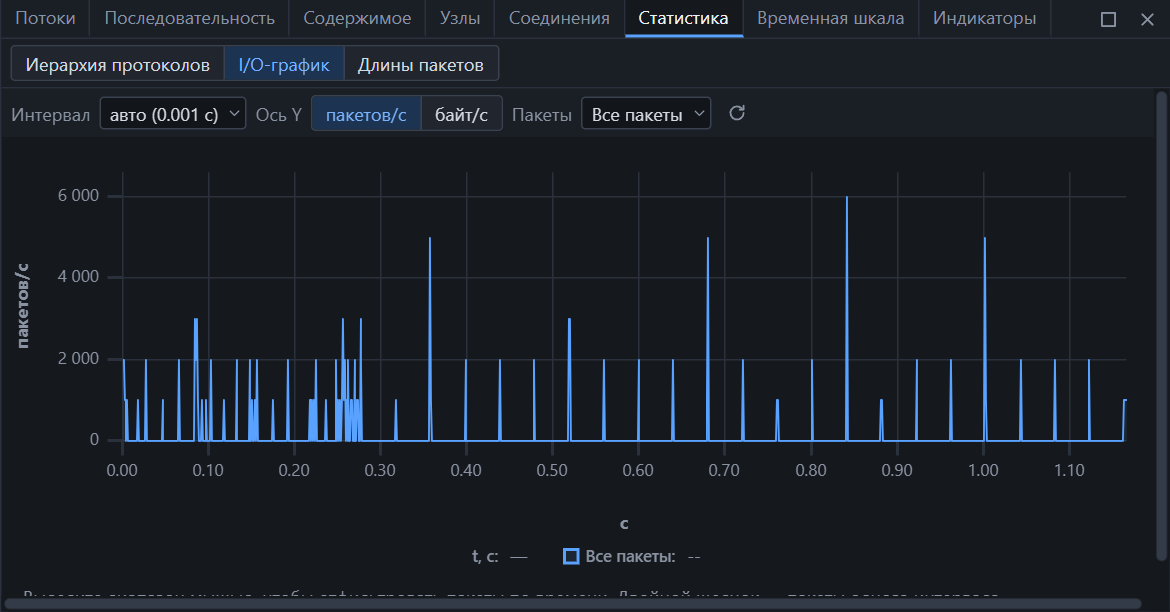1170x612 pixels.
Task: Click the 'Все пакеты:' legend label
Action: click(631, 556)
